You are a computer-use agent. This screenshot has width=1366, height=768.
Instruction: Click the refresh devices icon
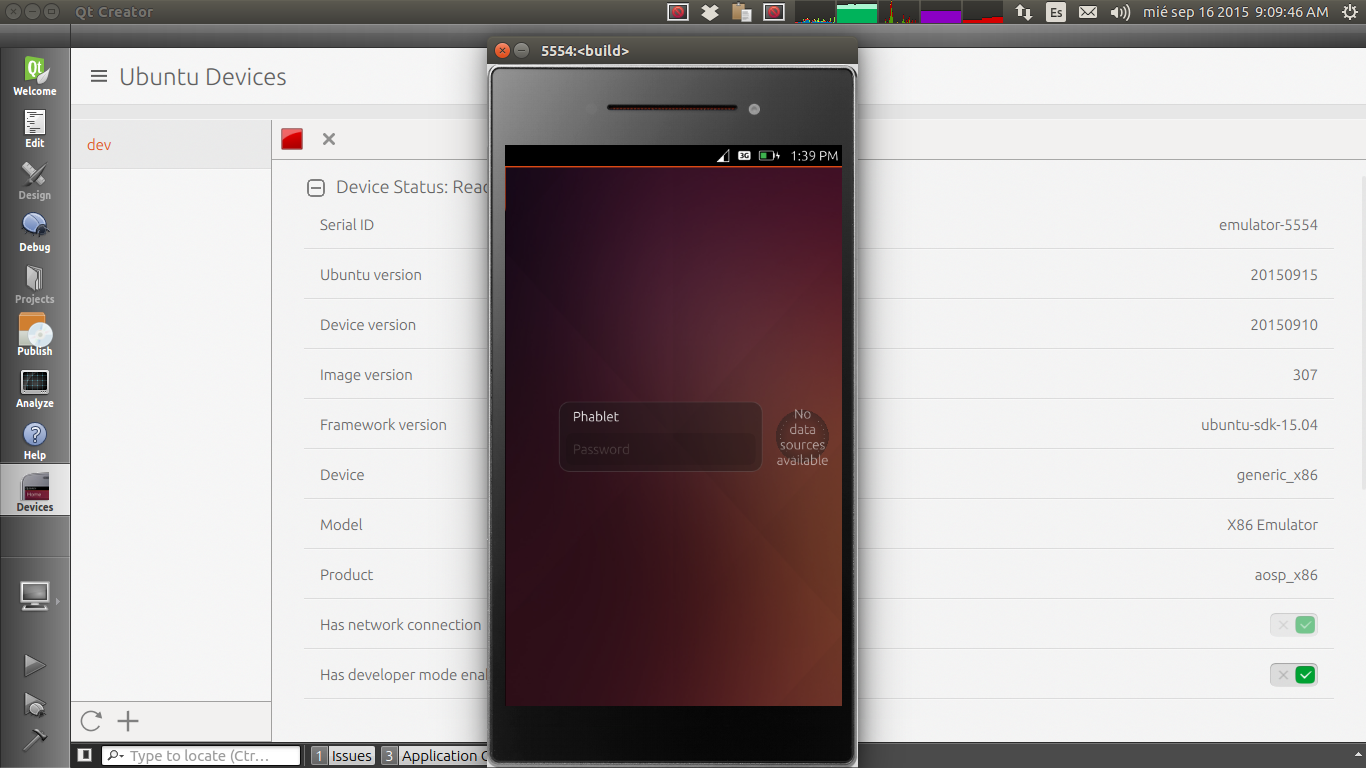pyautogui.click(x=91, y=721)
